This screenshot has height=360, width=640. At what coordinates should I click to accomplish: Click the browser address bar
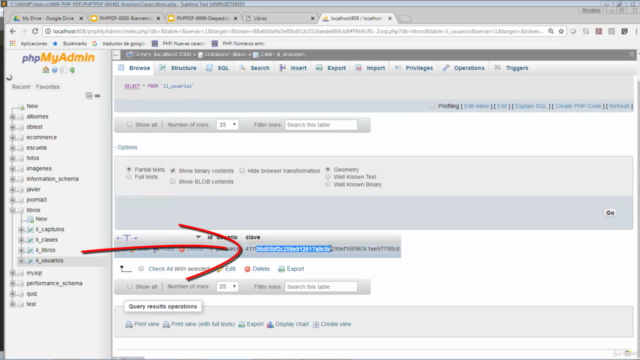(x=298, y=31)
